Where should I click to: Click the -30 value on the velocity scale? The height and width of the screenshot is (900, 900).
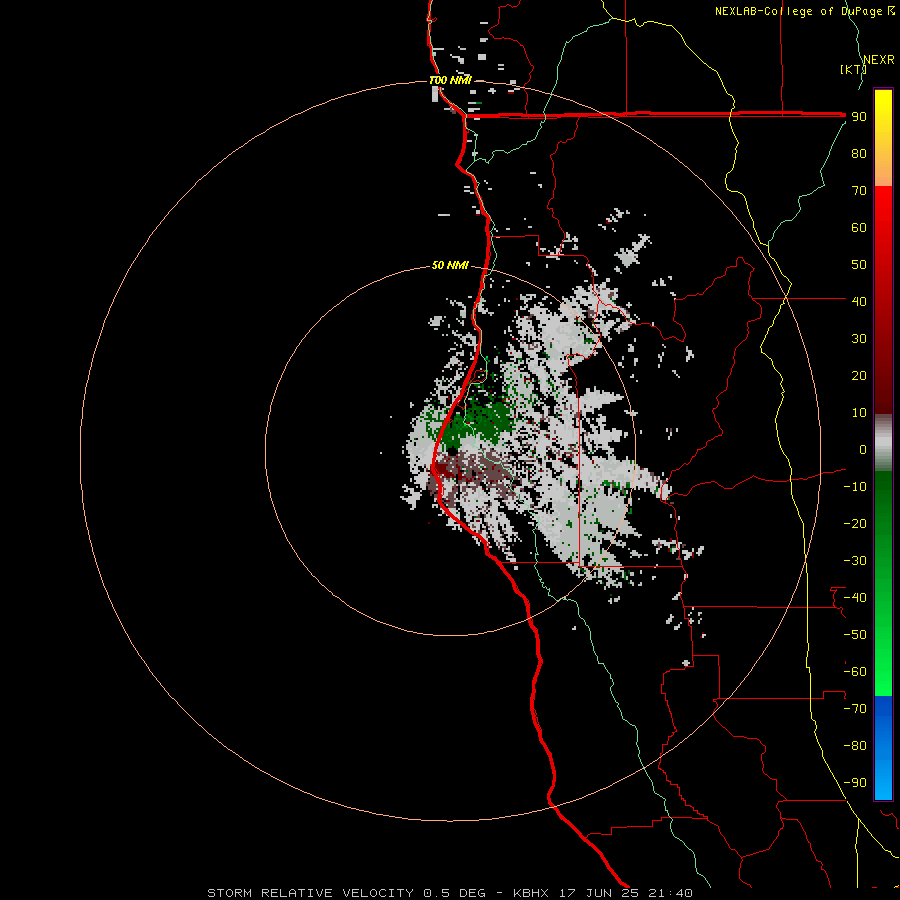(x=855, y=561)
